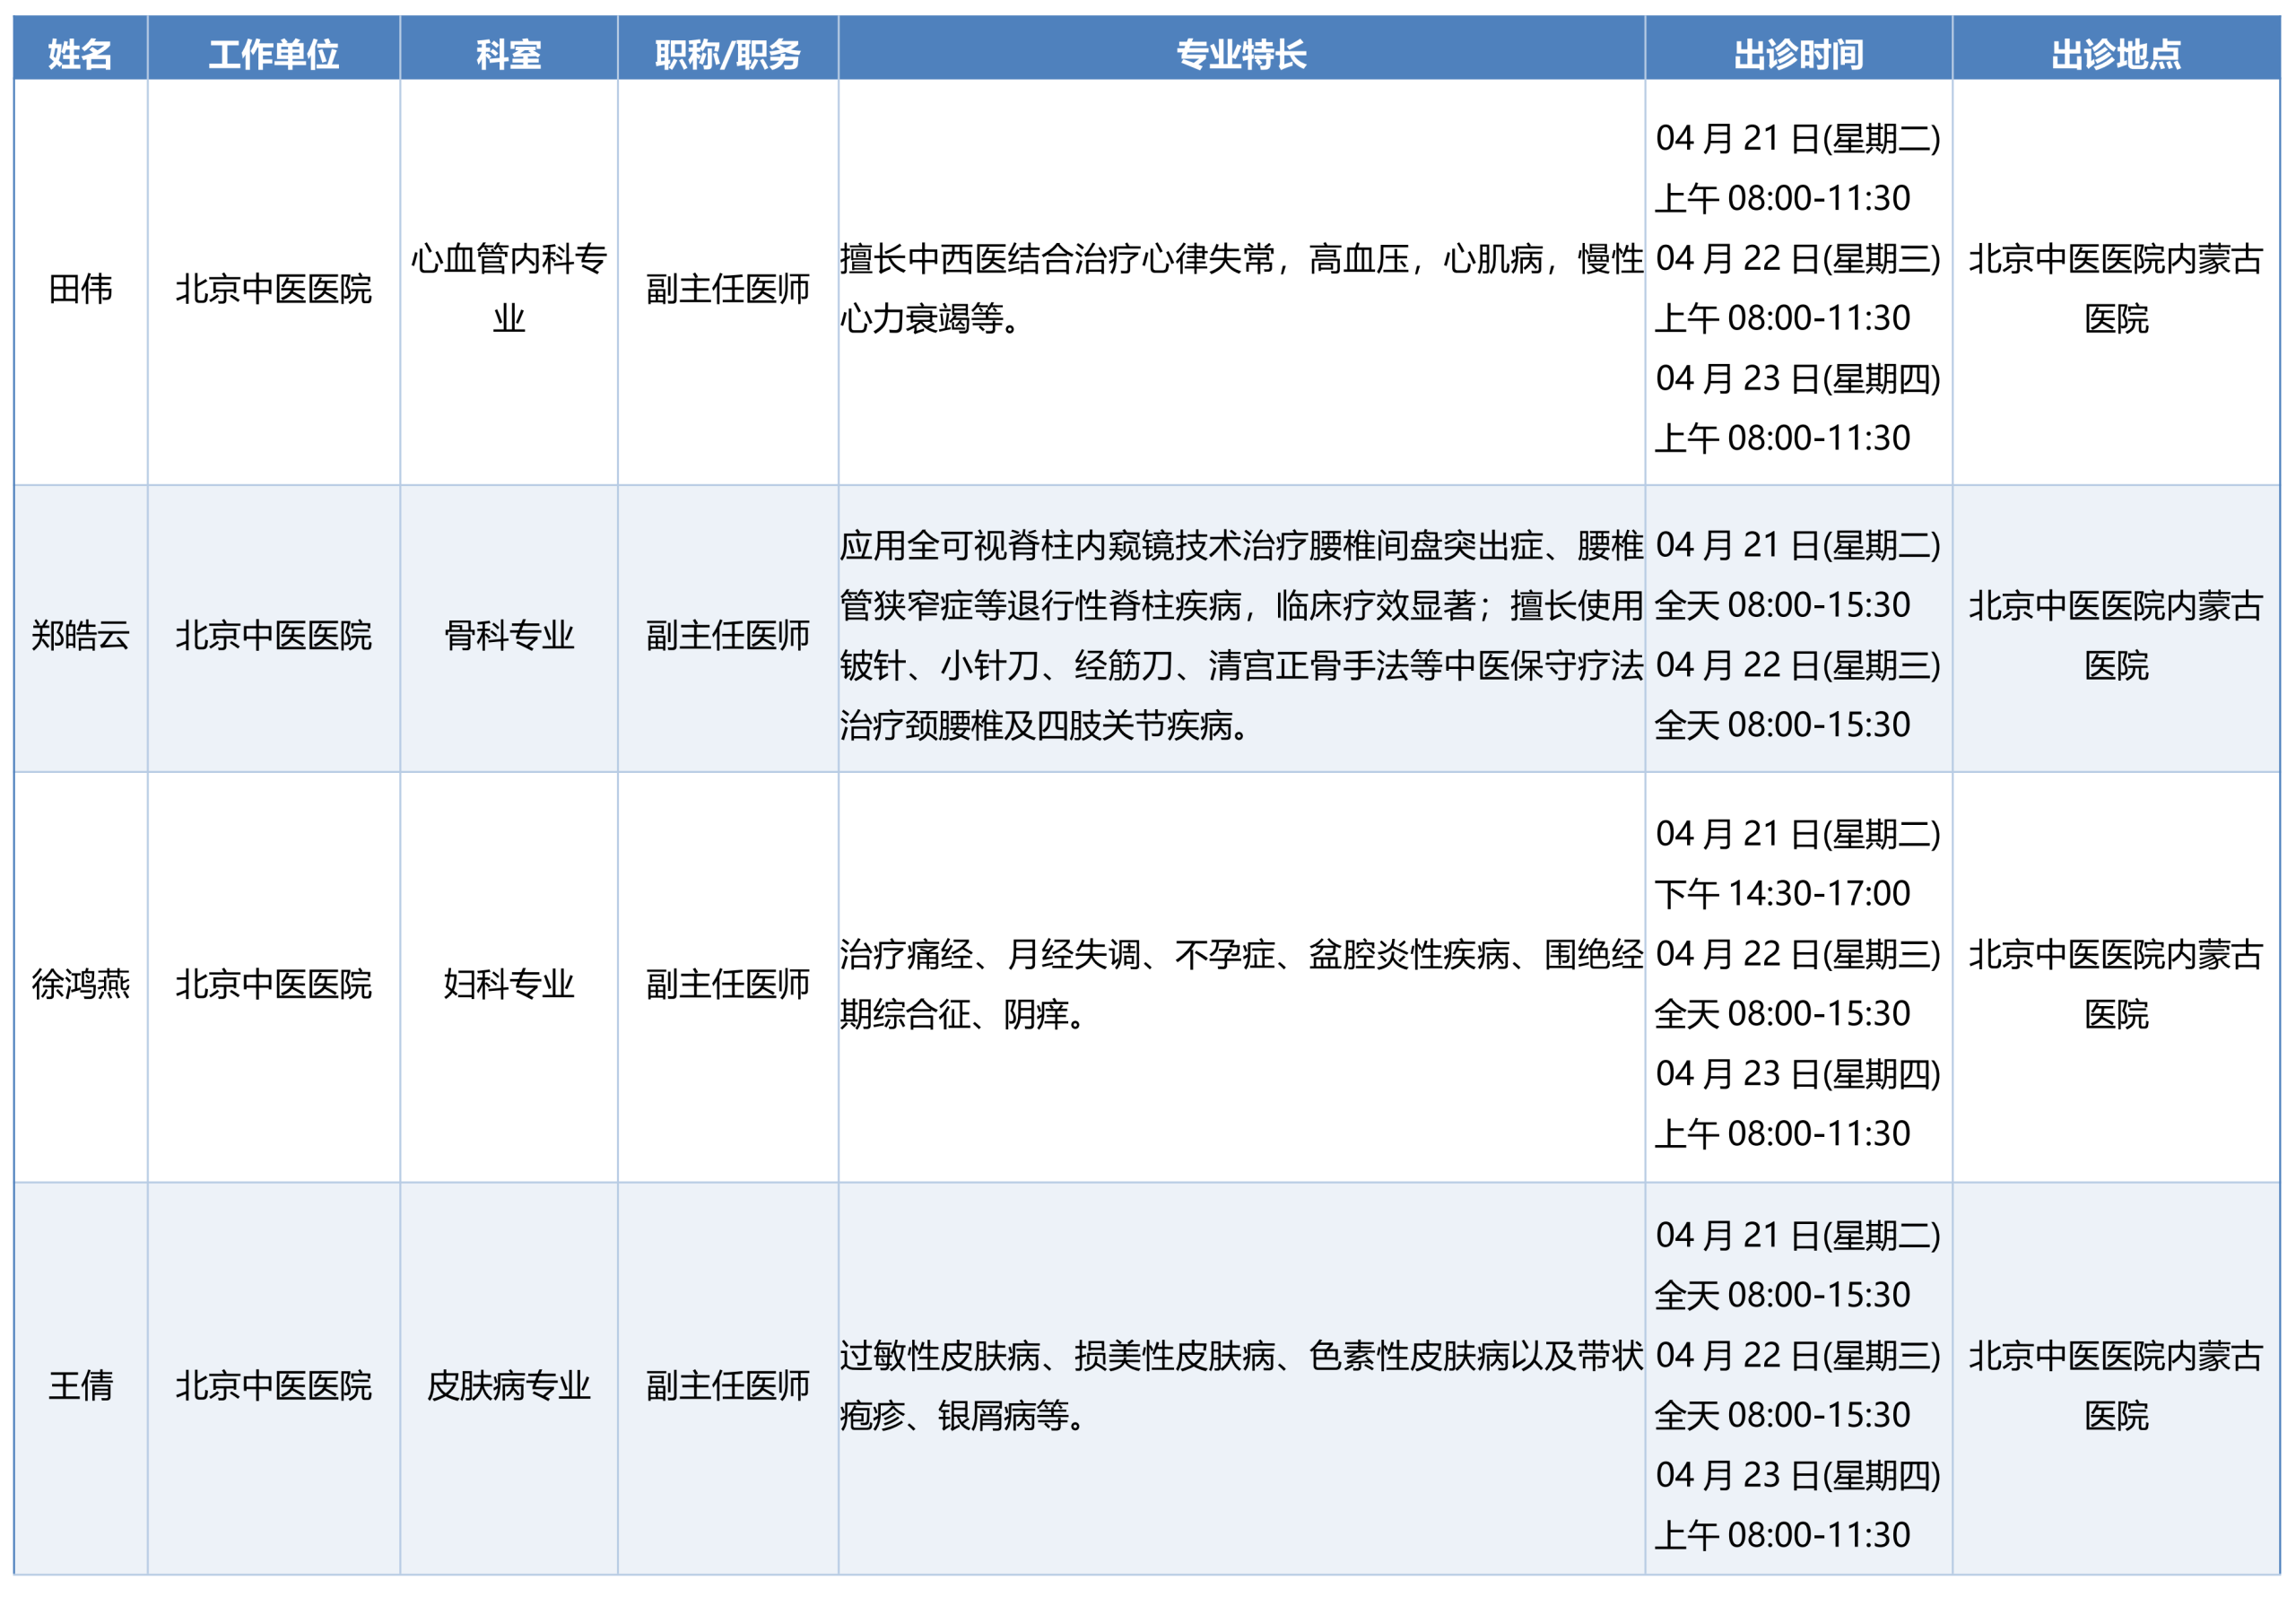
Task: Click the 出诊时间 column header
Action: [1797, 53]
